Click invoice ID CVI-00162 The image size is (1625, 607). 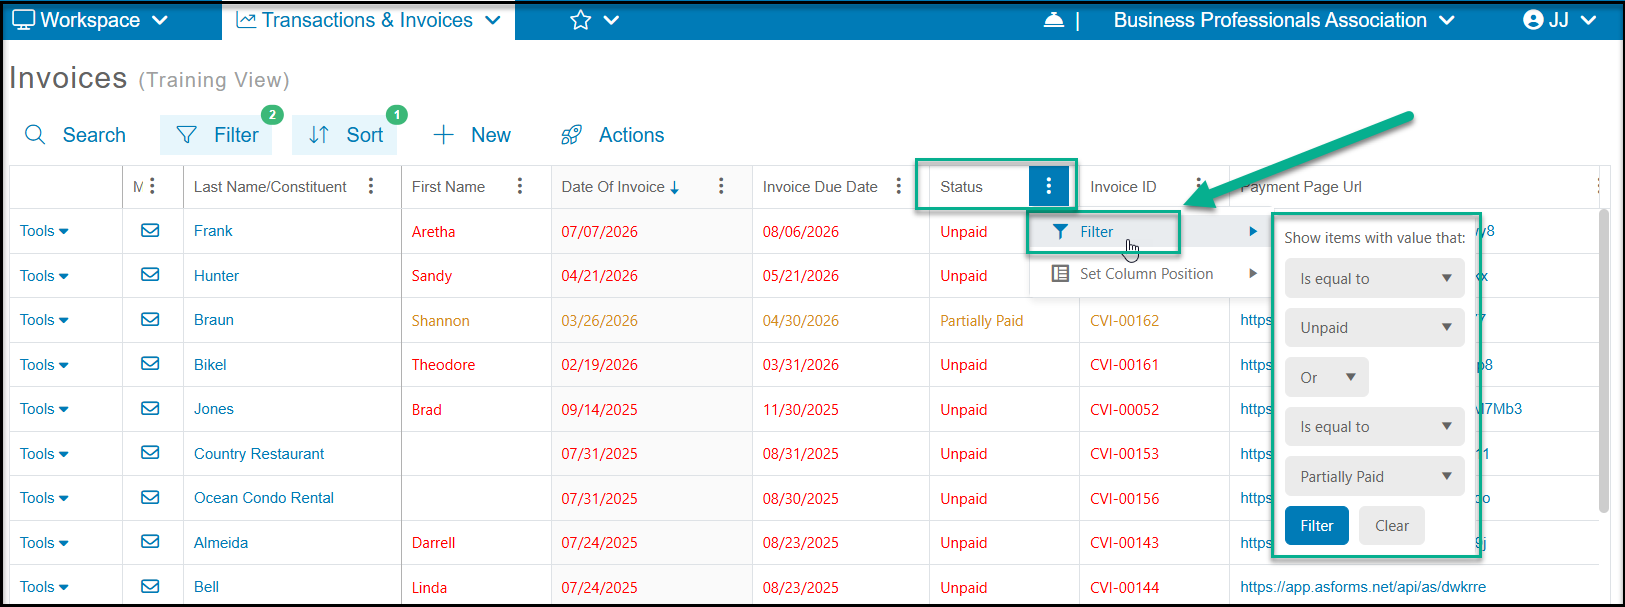[x=1124, y=320]
